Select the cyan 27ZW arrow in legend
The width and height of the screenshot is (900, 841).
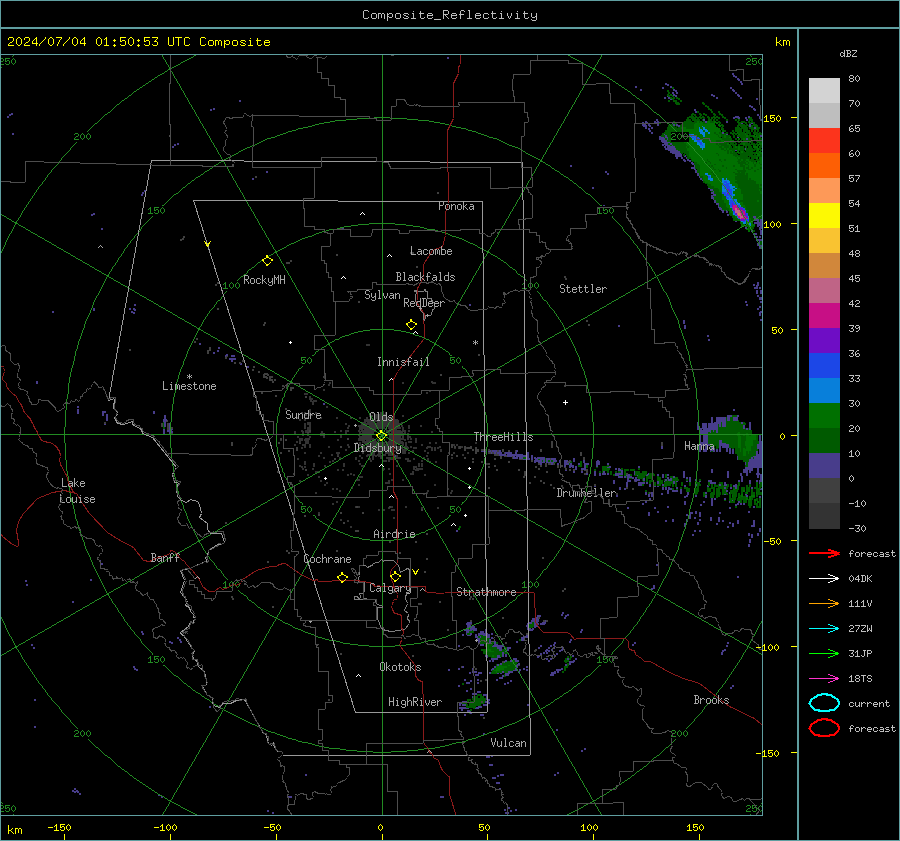click(824, 629)
